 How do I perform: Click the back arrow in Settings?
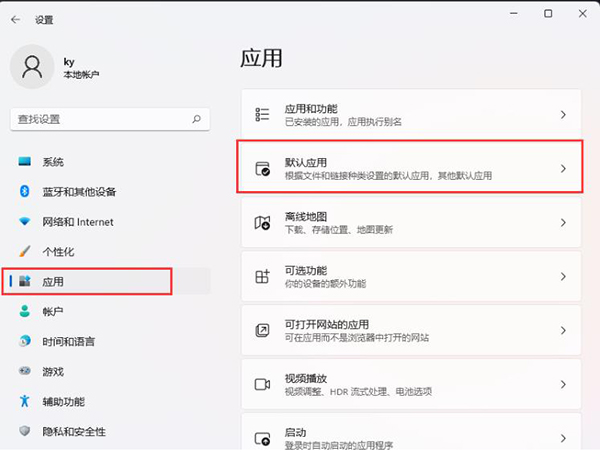click(15, 20)
